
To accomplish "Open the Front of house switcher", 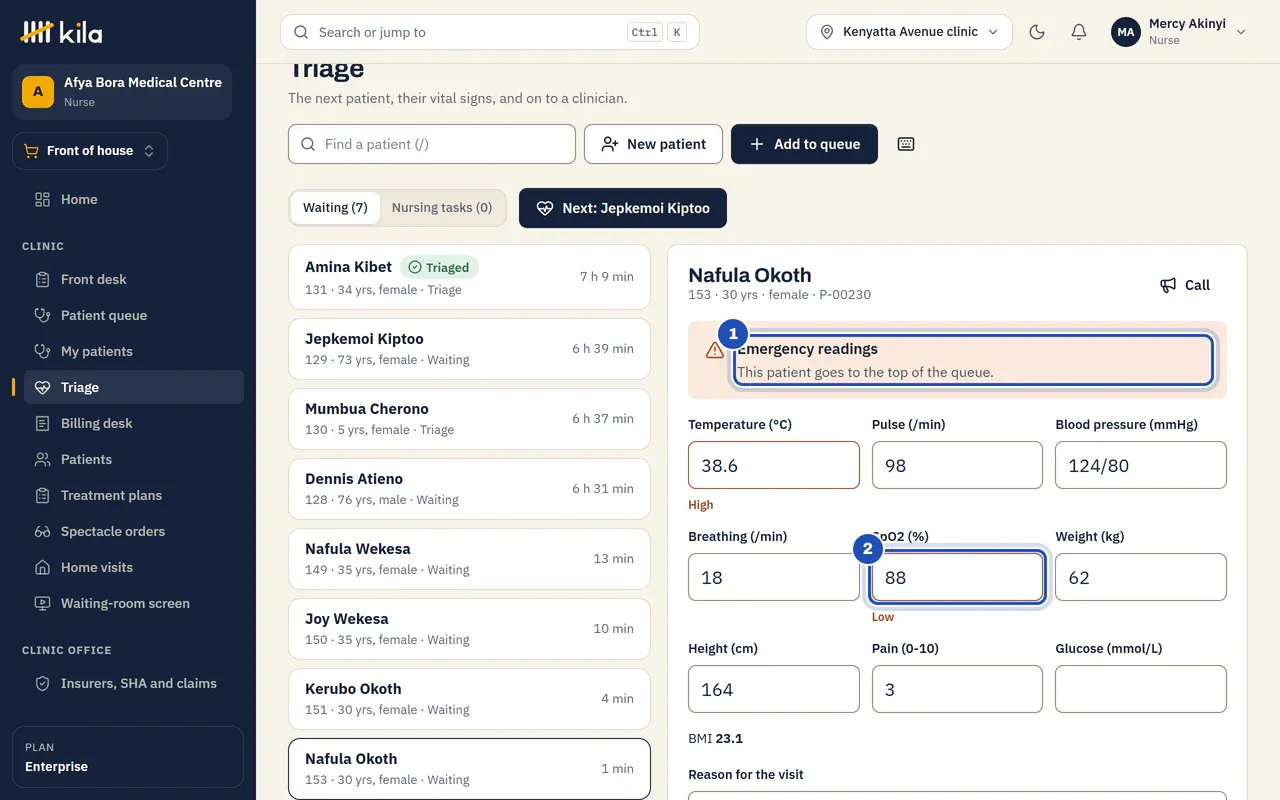I will point(90,151).
